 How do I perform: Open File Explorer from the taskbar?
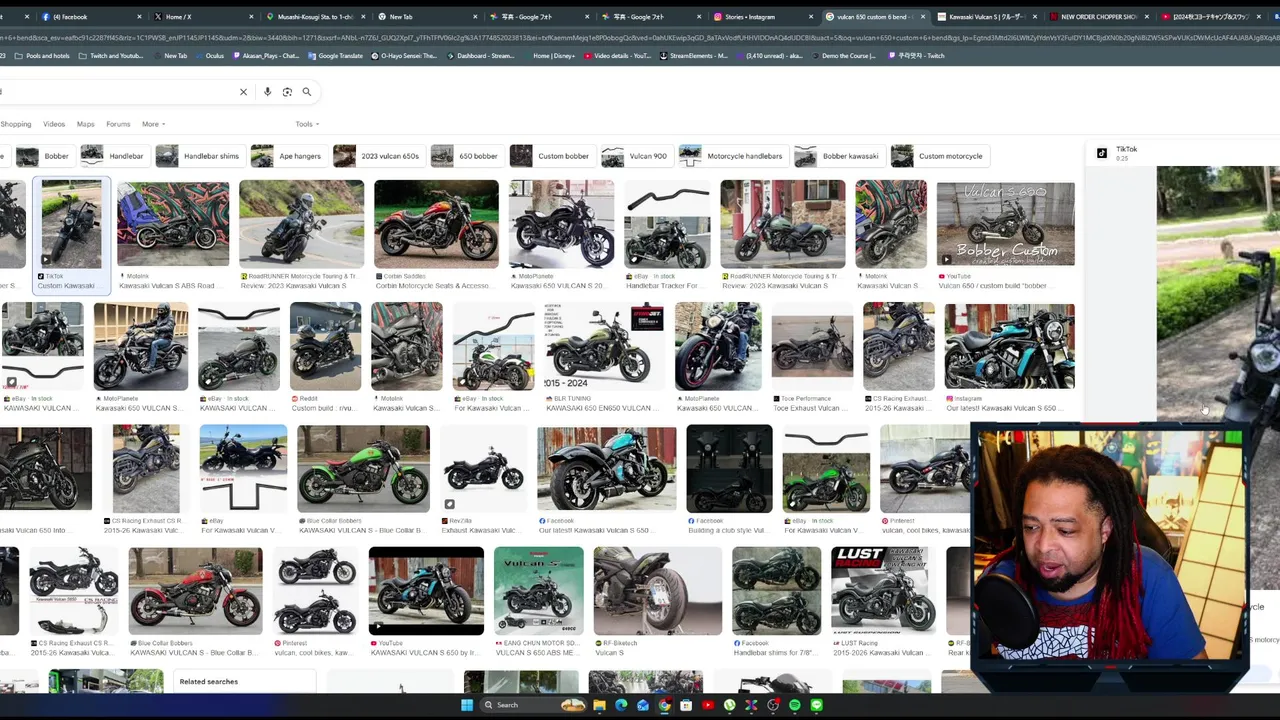(x=599, y=705)
